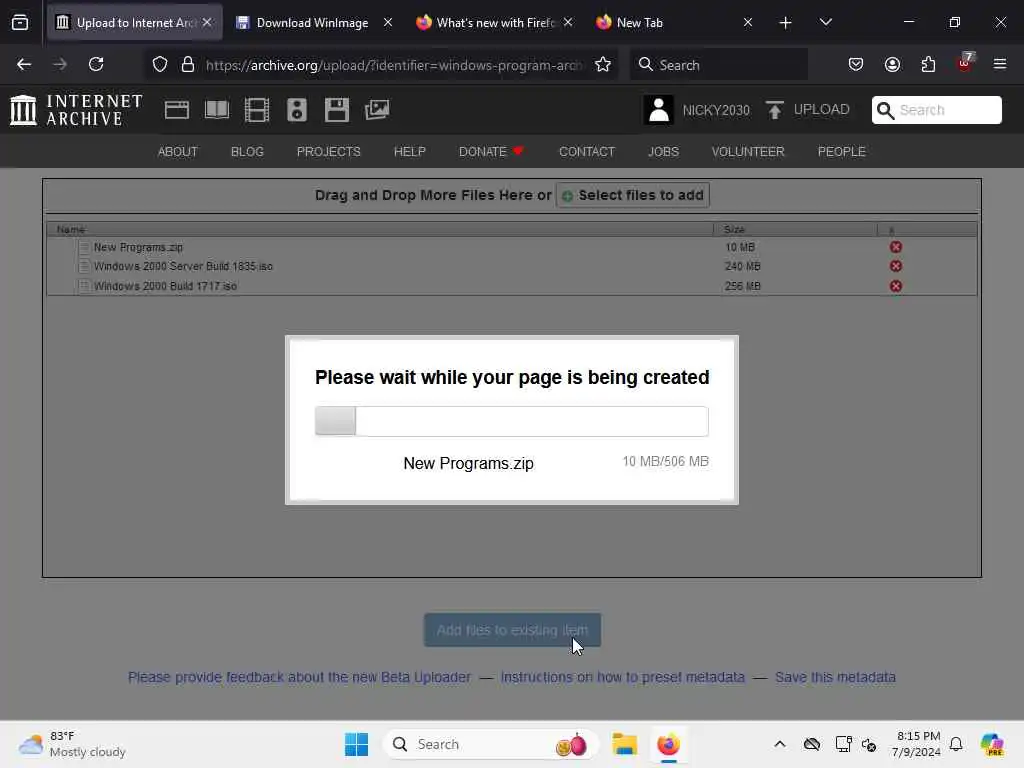Open the PEOPLE menu item
The height and width of the screenshot is (768, 1024).
[842, 152]
